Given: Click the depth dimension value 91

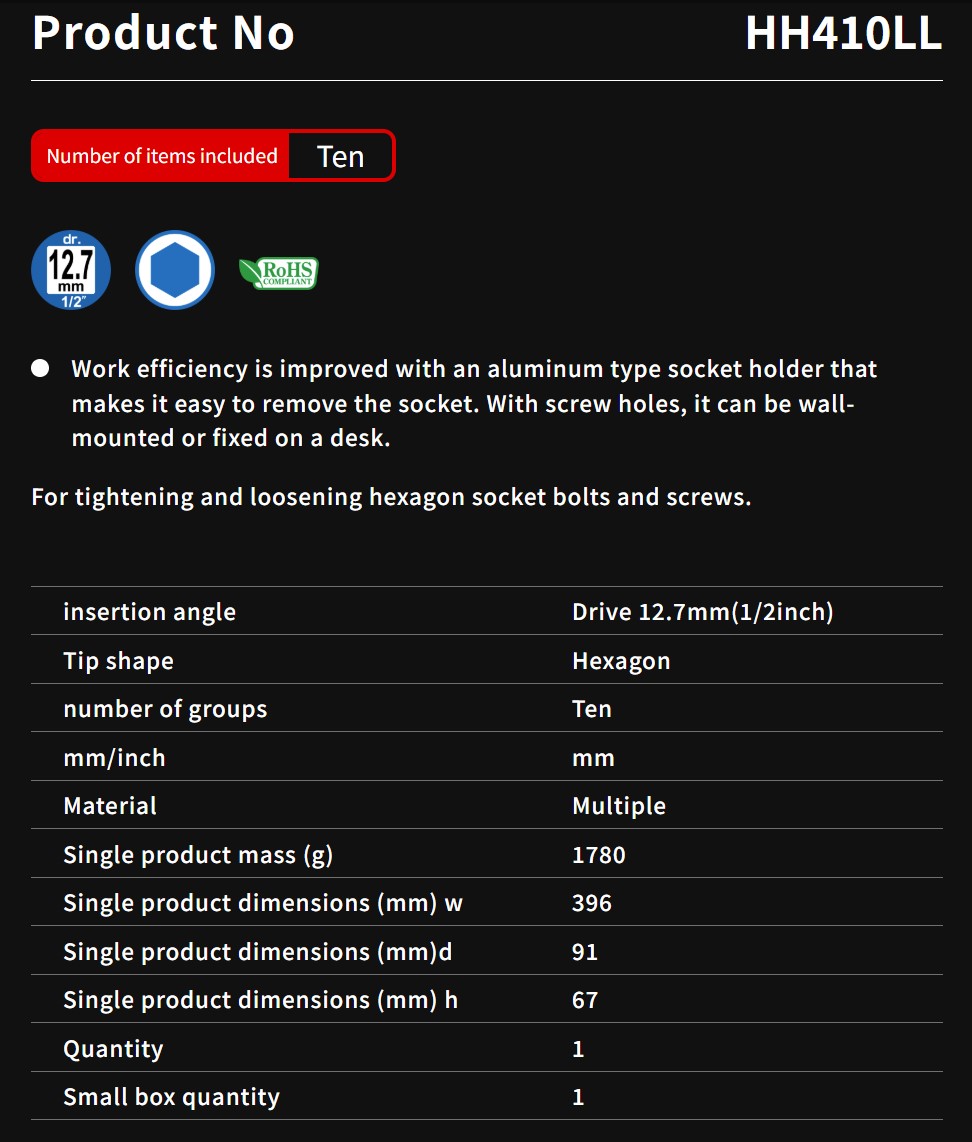Looking at the screenshot, I should pyautogui.click(x=585, y=952).
